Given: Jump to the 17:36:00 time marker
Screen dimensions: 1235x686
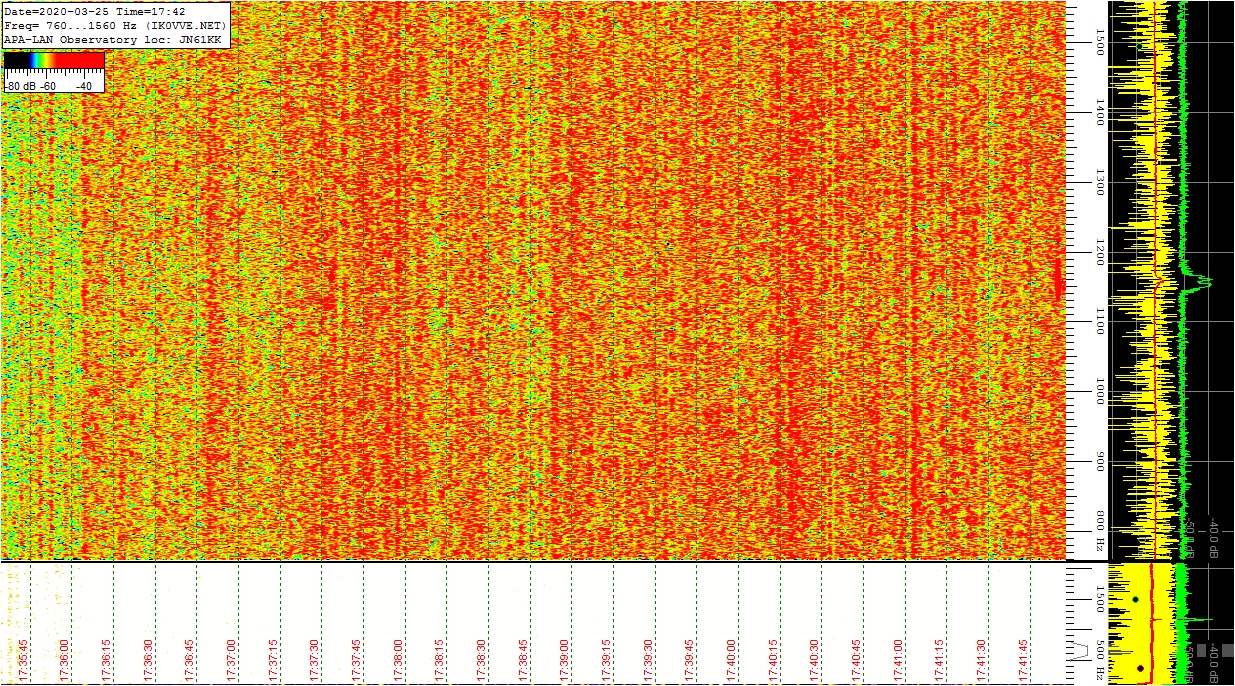Looking at the screenshot, I should pyautogui.click(x=64, y=659).
